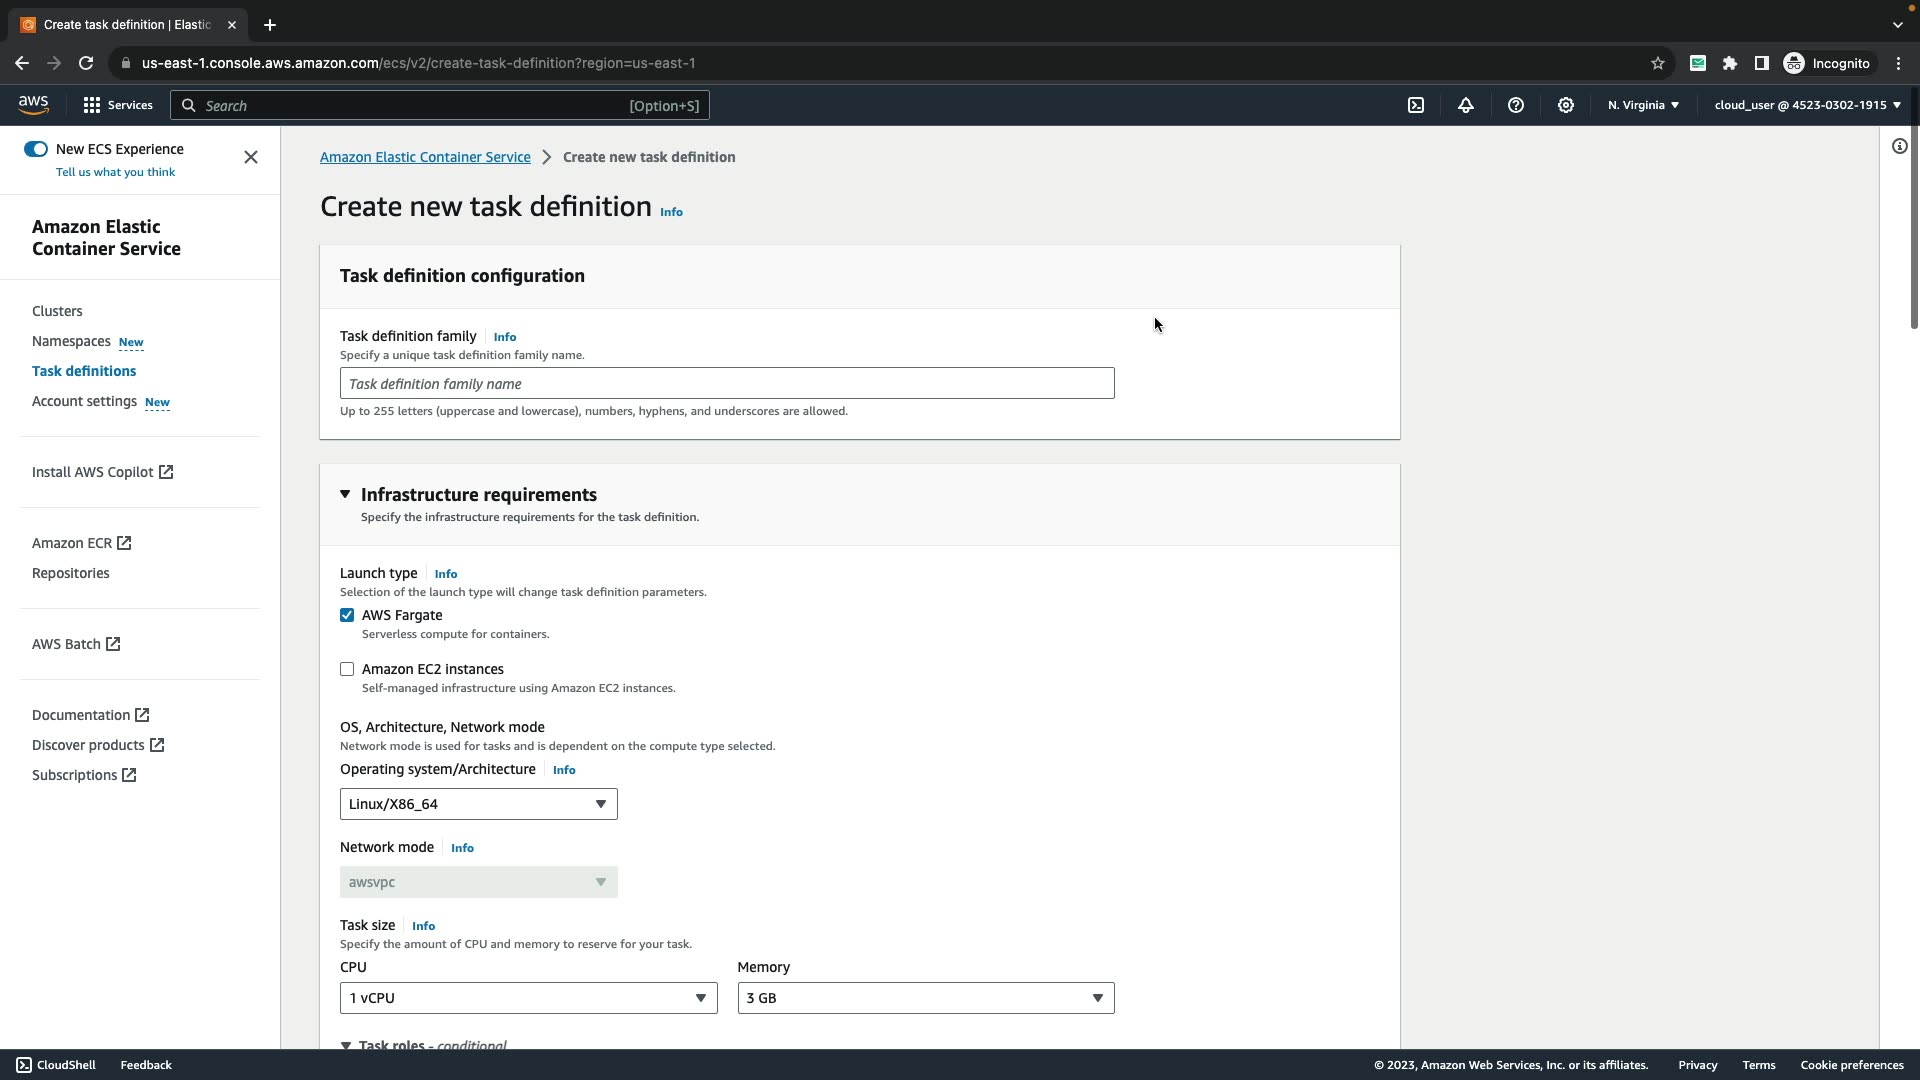Image resolution: width=1920 pixels, height=1080 pixels.
Task: Open the Operating system/Architecture dropdown
Action: (x=478, y=804)
